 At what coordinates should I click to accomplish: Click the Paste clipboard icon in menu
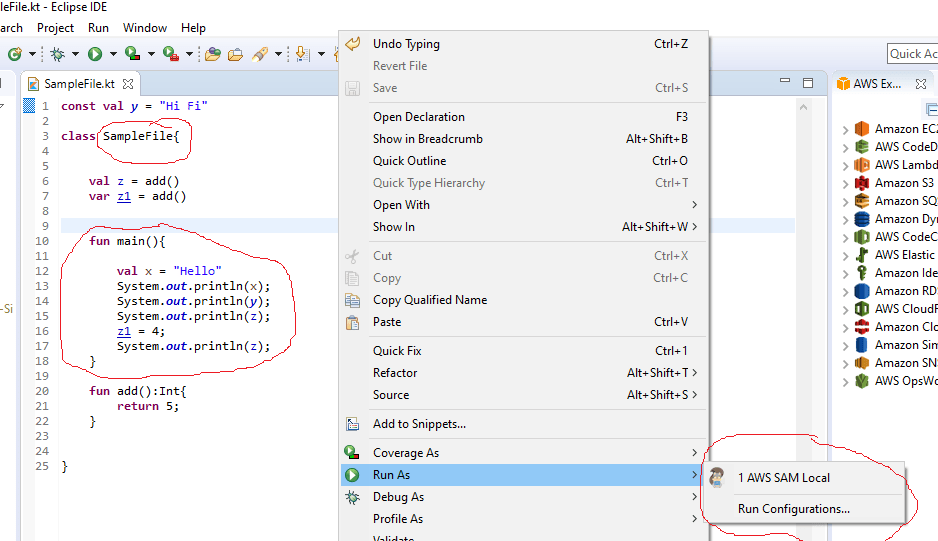pos(352,322)
